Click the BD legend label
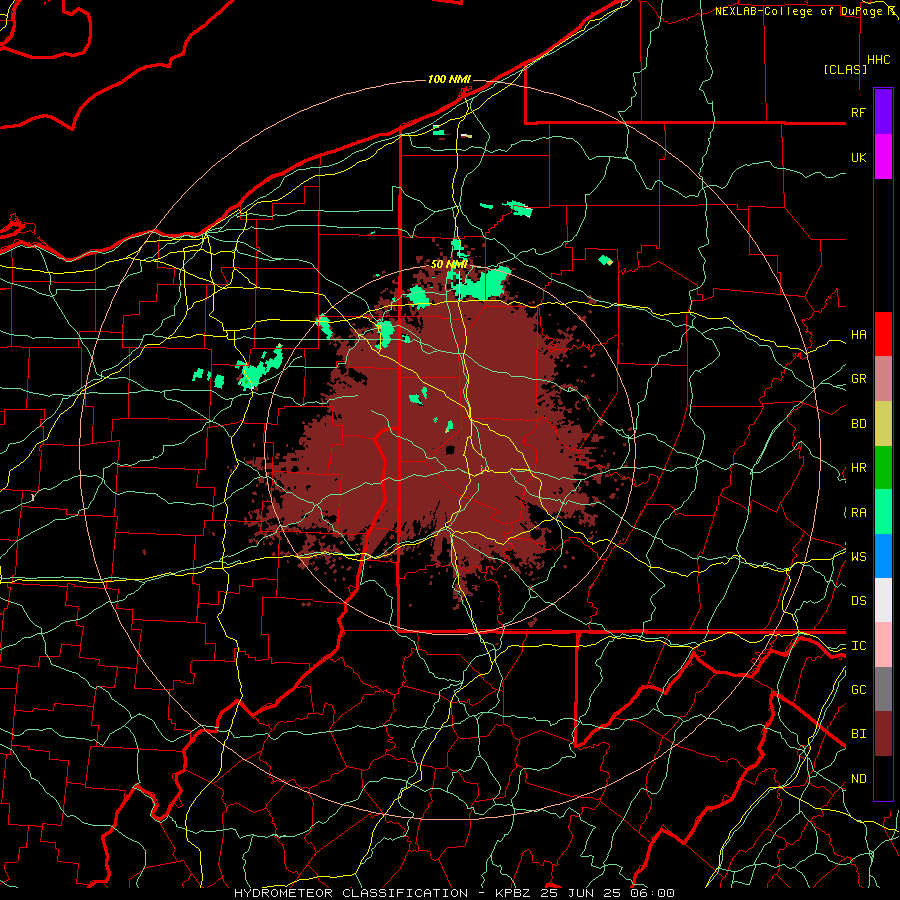This screenshot has width=900, height=900. tap(858, 424)
